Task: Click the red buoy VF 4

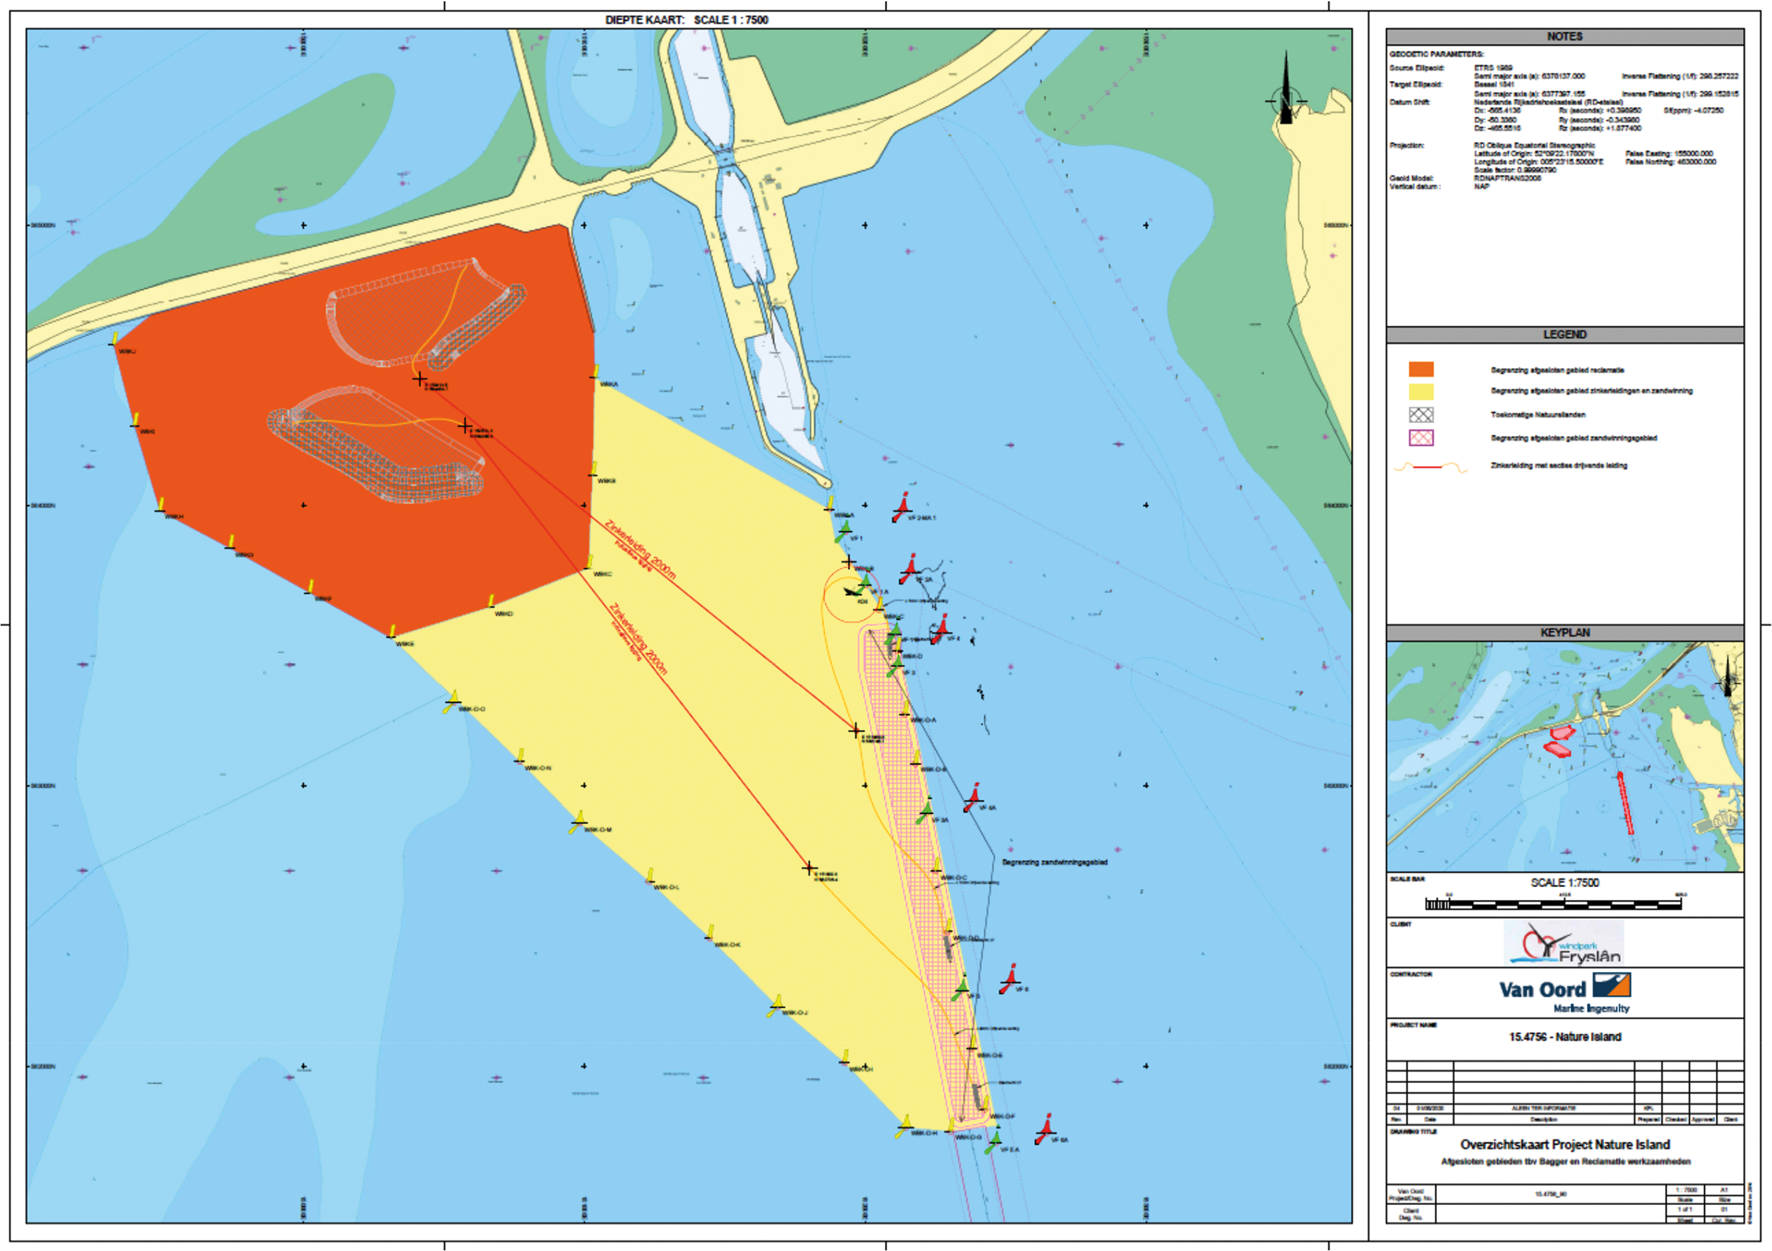Action: click(940, 630)
